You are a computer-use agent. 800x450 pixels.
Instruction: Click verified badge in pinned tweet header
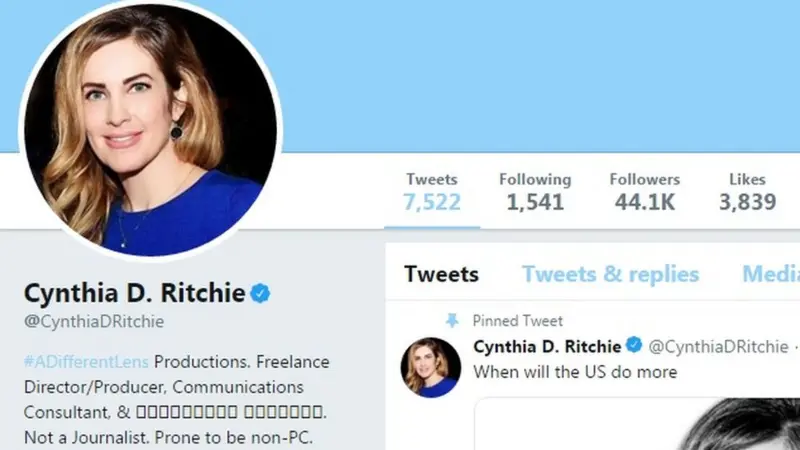[x=634, y=345]
